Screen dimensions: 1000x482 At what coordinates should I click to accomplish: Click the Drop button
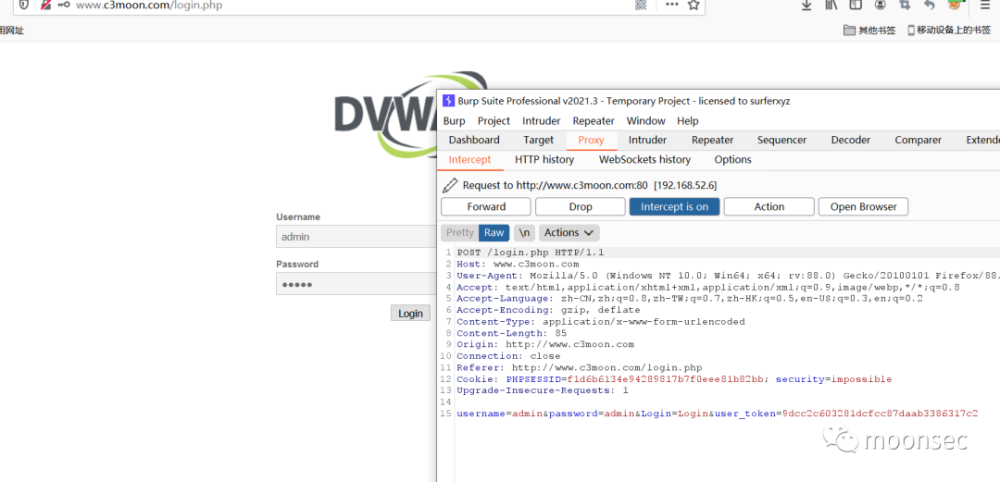[x=580, y=207]
